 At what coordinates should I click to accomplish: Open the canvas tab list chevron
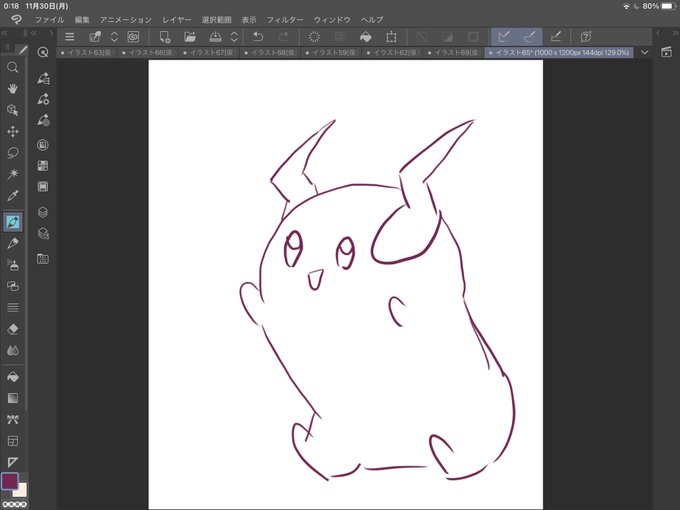point(645,52)
